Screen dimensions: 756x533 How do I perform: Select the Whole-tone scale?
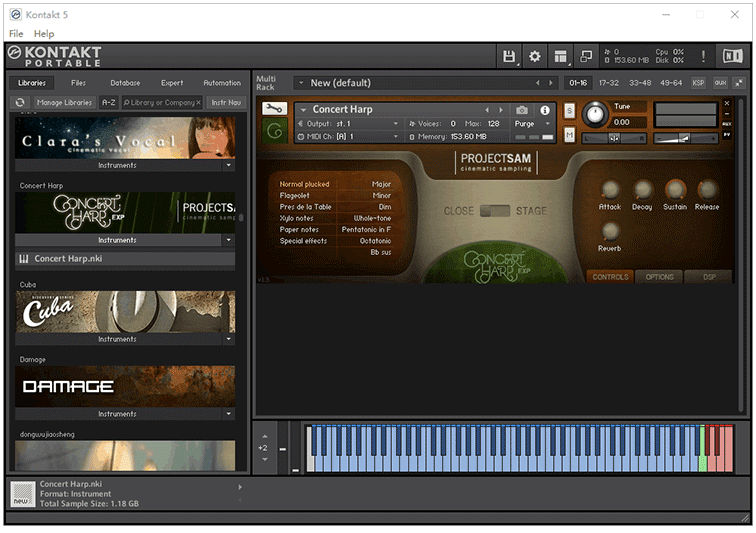(372, 218)
